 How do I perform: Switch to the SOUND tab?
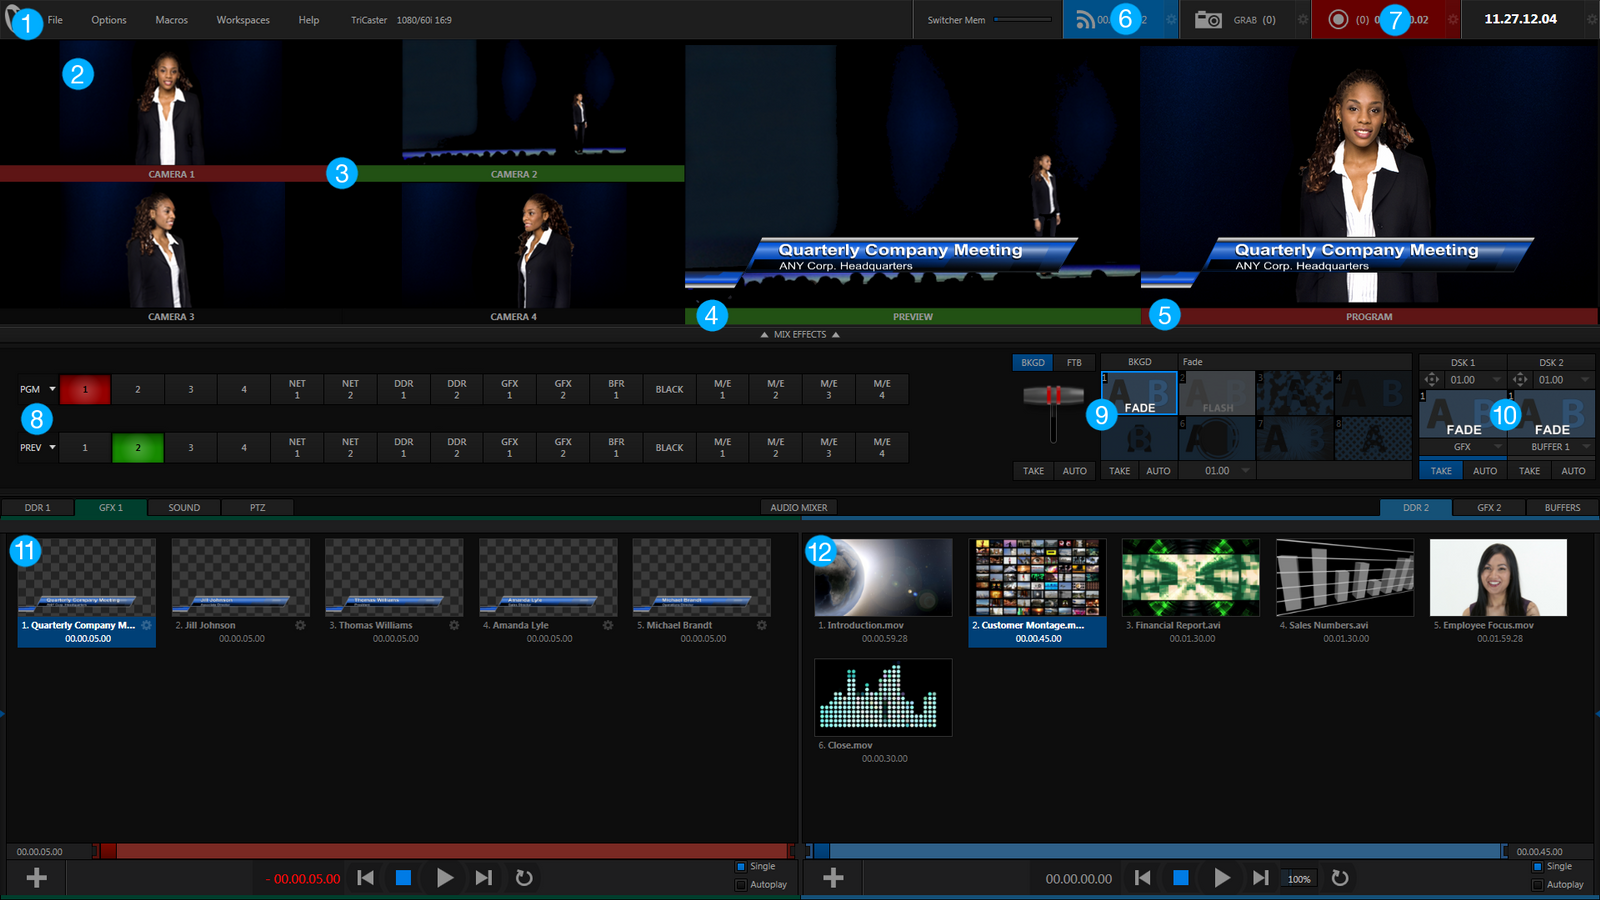tap(184, 507)
